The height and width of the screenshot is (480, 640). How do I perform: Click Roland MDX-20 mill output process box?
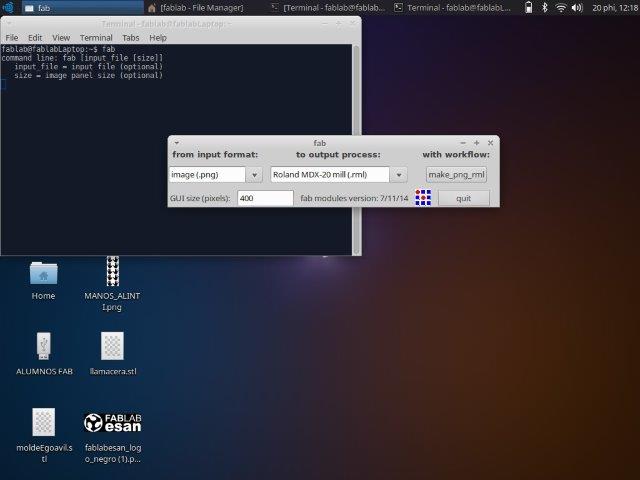click(x=330, y=175)
